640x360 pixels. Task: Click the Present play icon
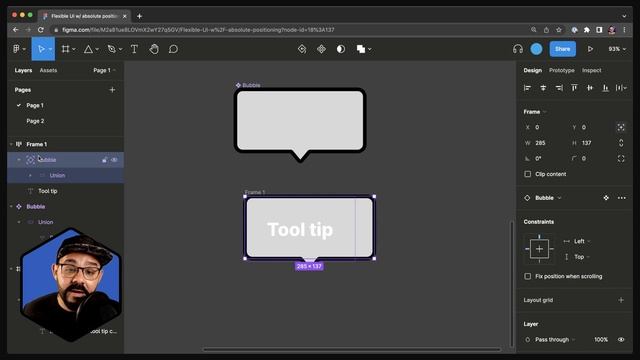(x=590, y=49)
